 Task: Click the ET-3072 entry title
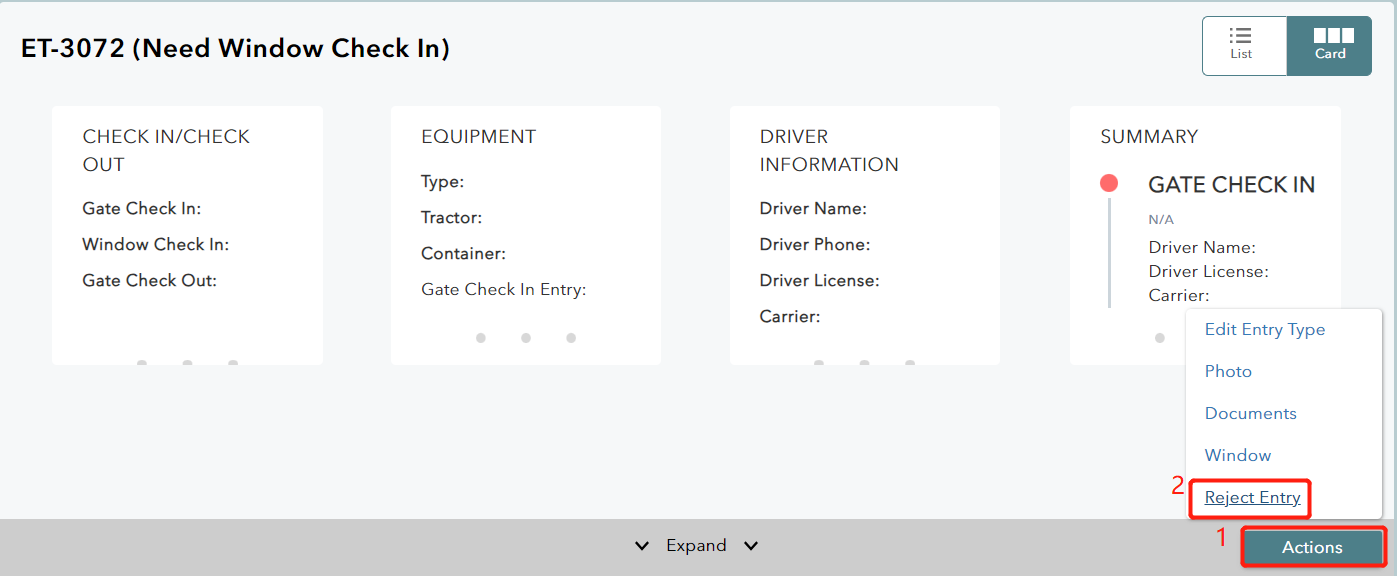pyautogui.click(x=235, y=48)
